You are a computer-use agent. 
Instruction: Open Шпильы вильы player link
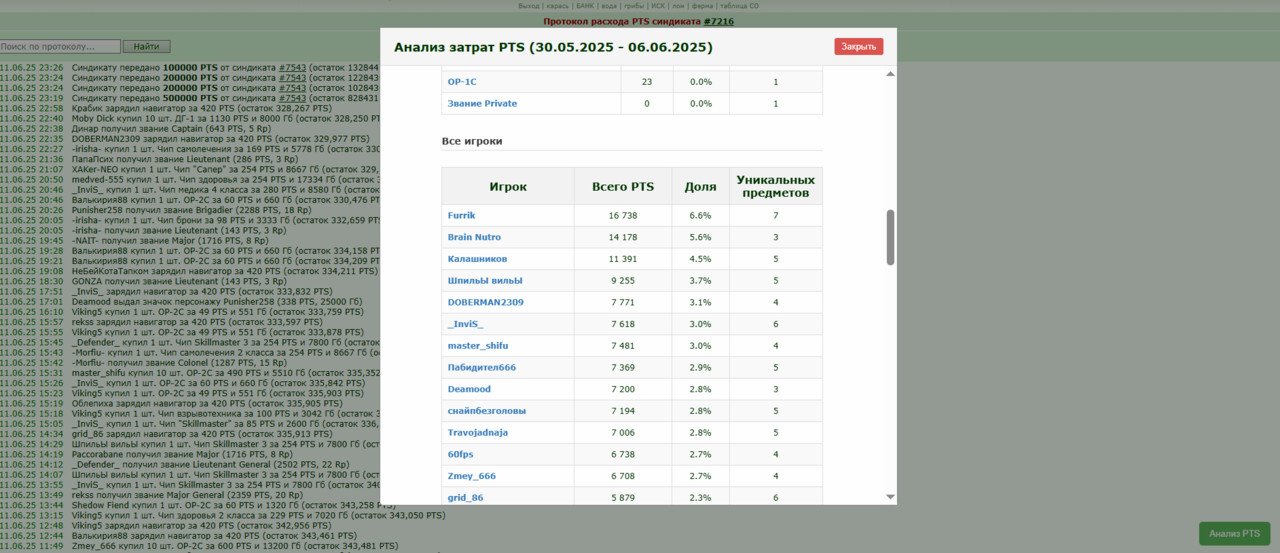[485, 281]
